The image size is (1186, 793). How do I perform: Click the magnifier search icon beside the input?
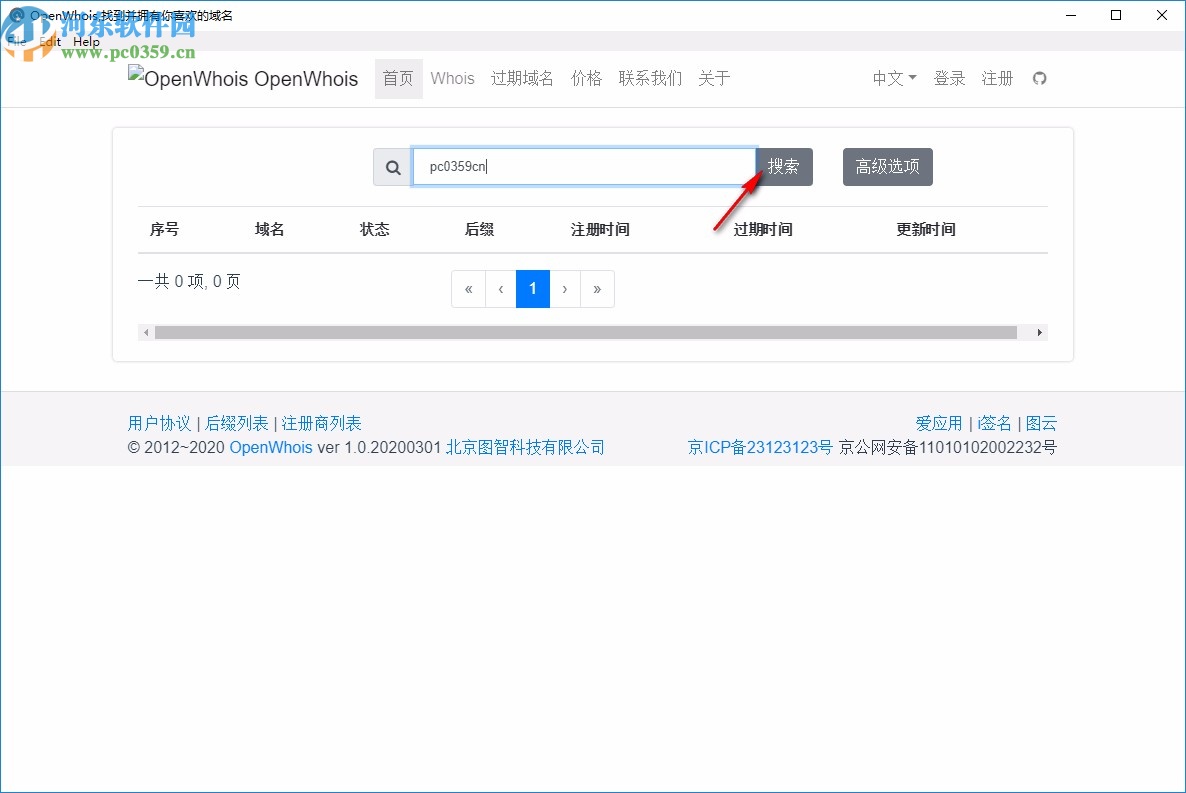392,166
